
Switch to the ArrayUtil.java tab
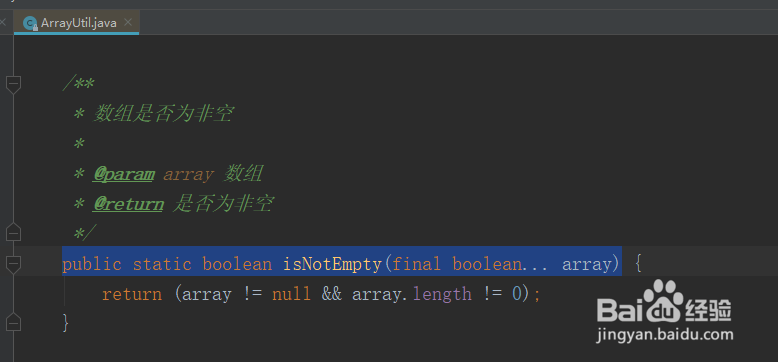(77, 22)
